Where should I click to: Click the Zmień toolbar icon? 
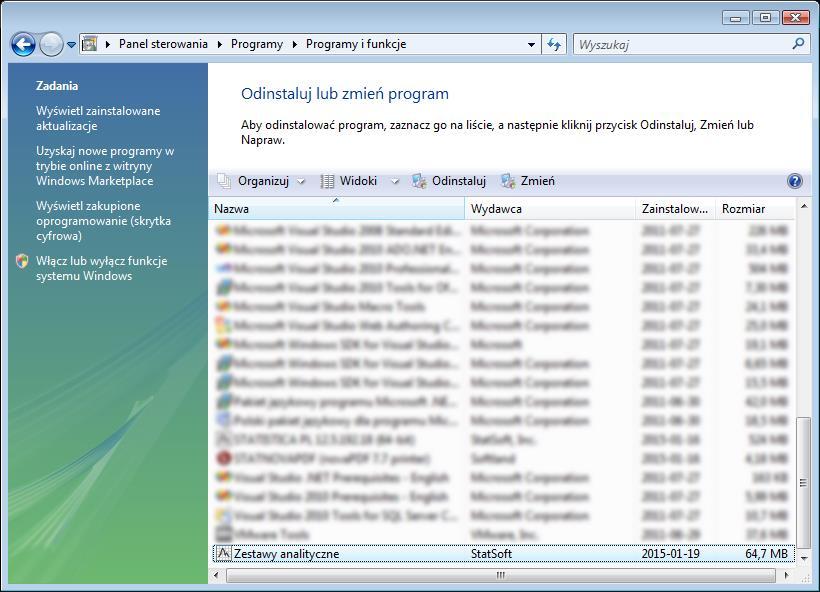tap(508, 181)
